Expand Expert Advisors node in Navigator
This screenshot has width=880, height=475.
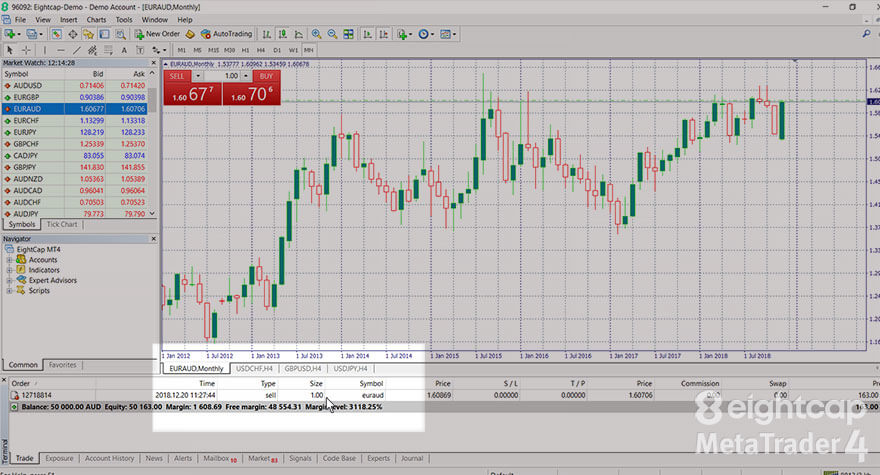[9, 280]
